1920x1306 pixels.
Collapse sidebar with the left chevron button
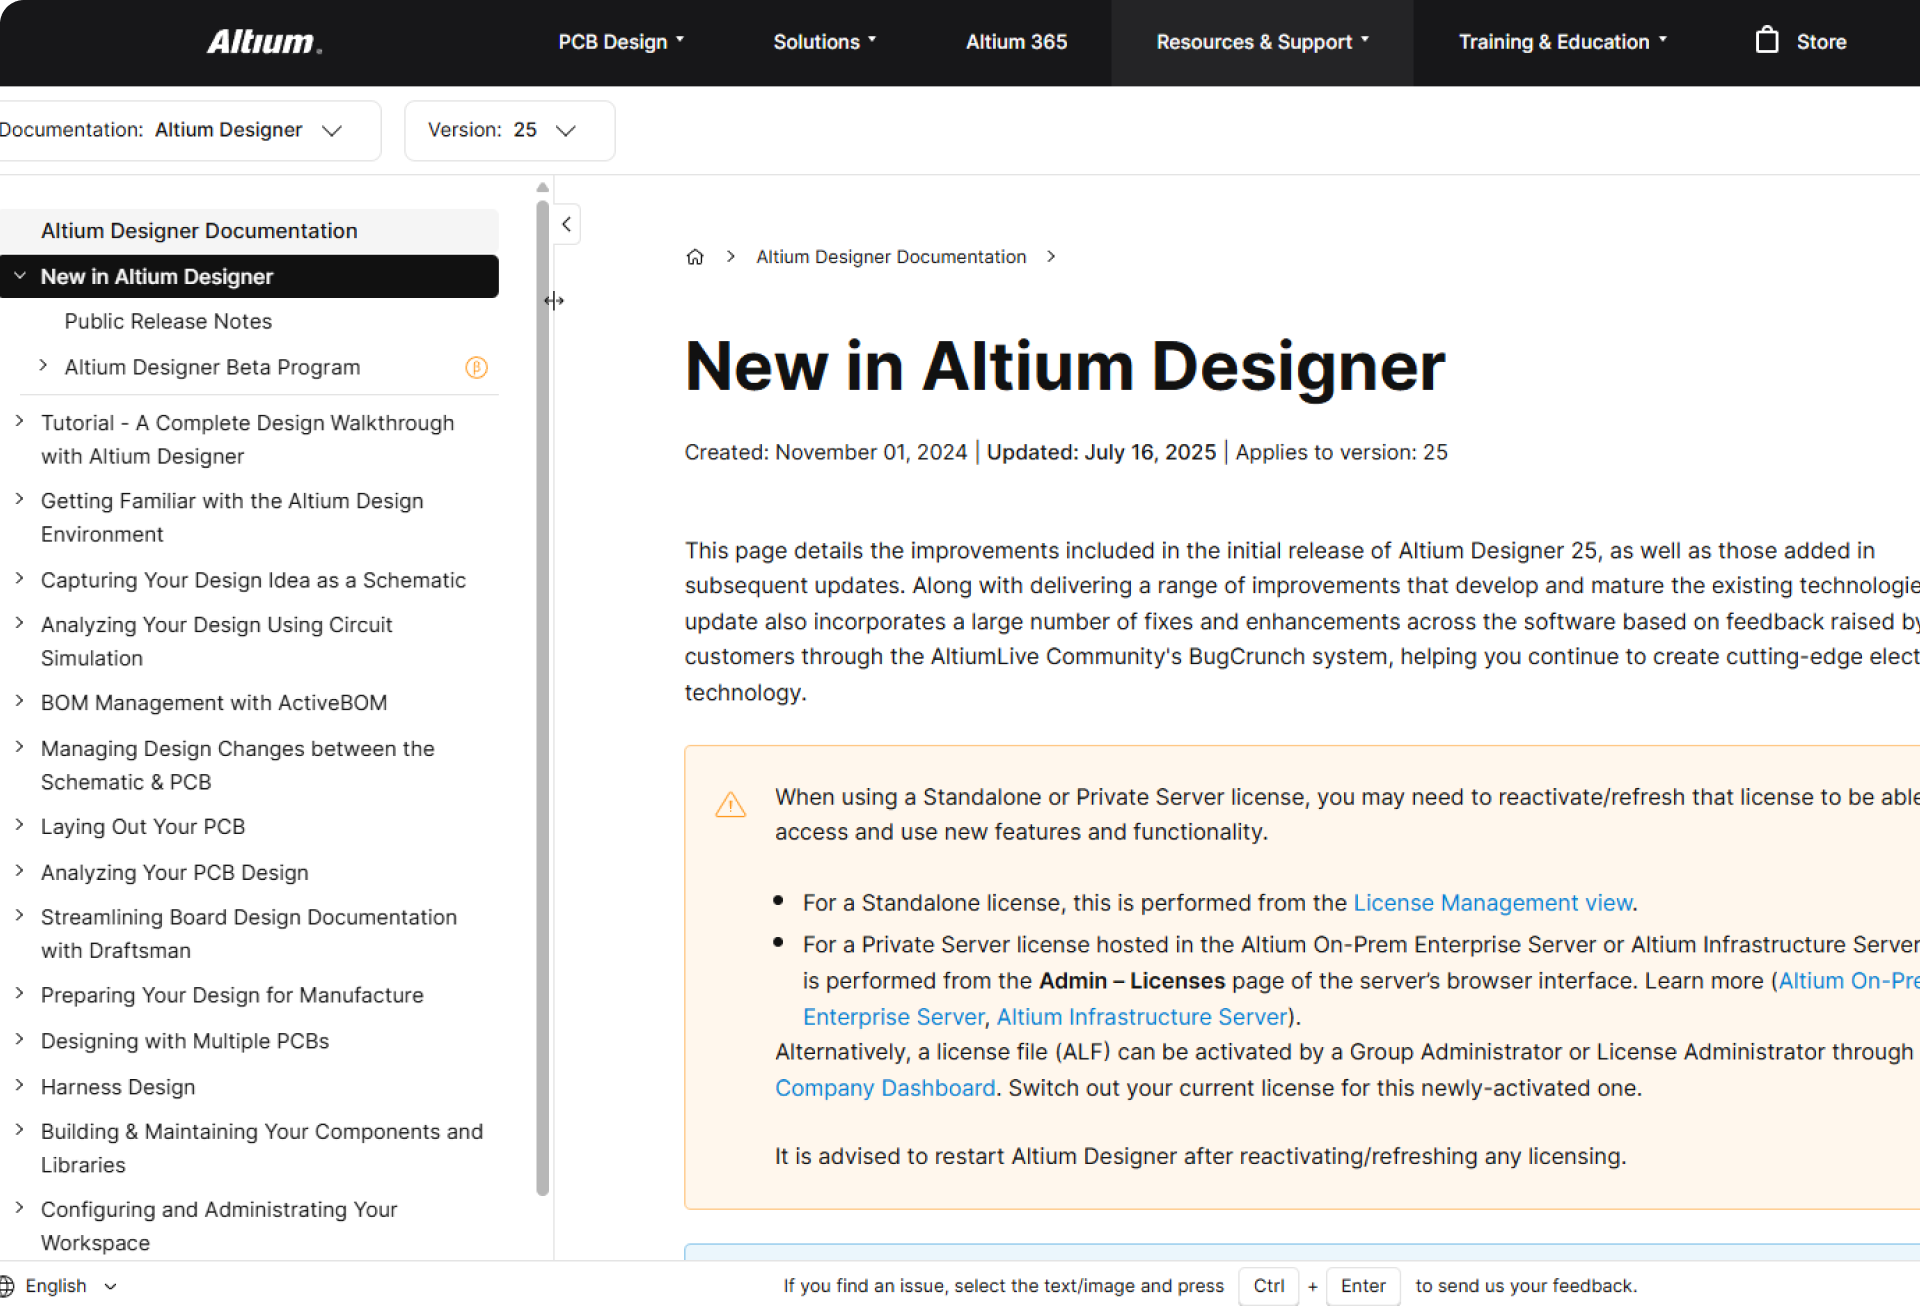pos(567,224)
